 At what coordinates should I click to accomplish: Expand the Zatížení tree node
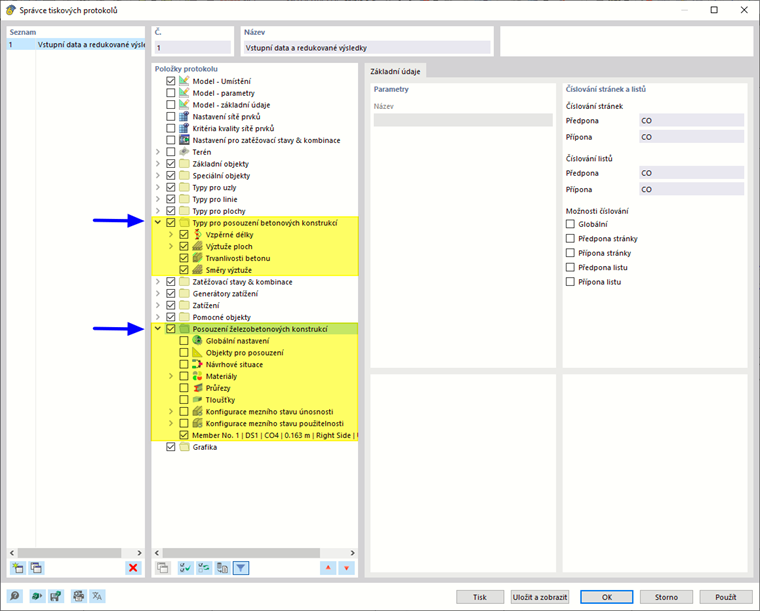point(158,305)
